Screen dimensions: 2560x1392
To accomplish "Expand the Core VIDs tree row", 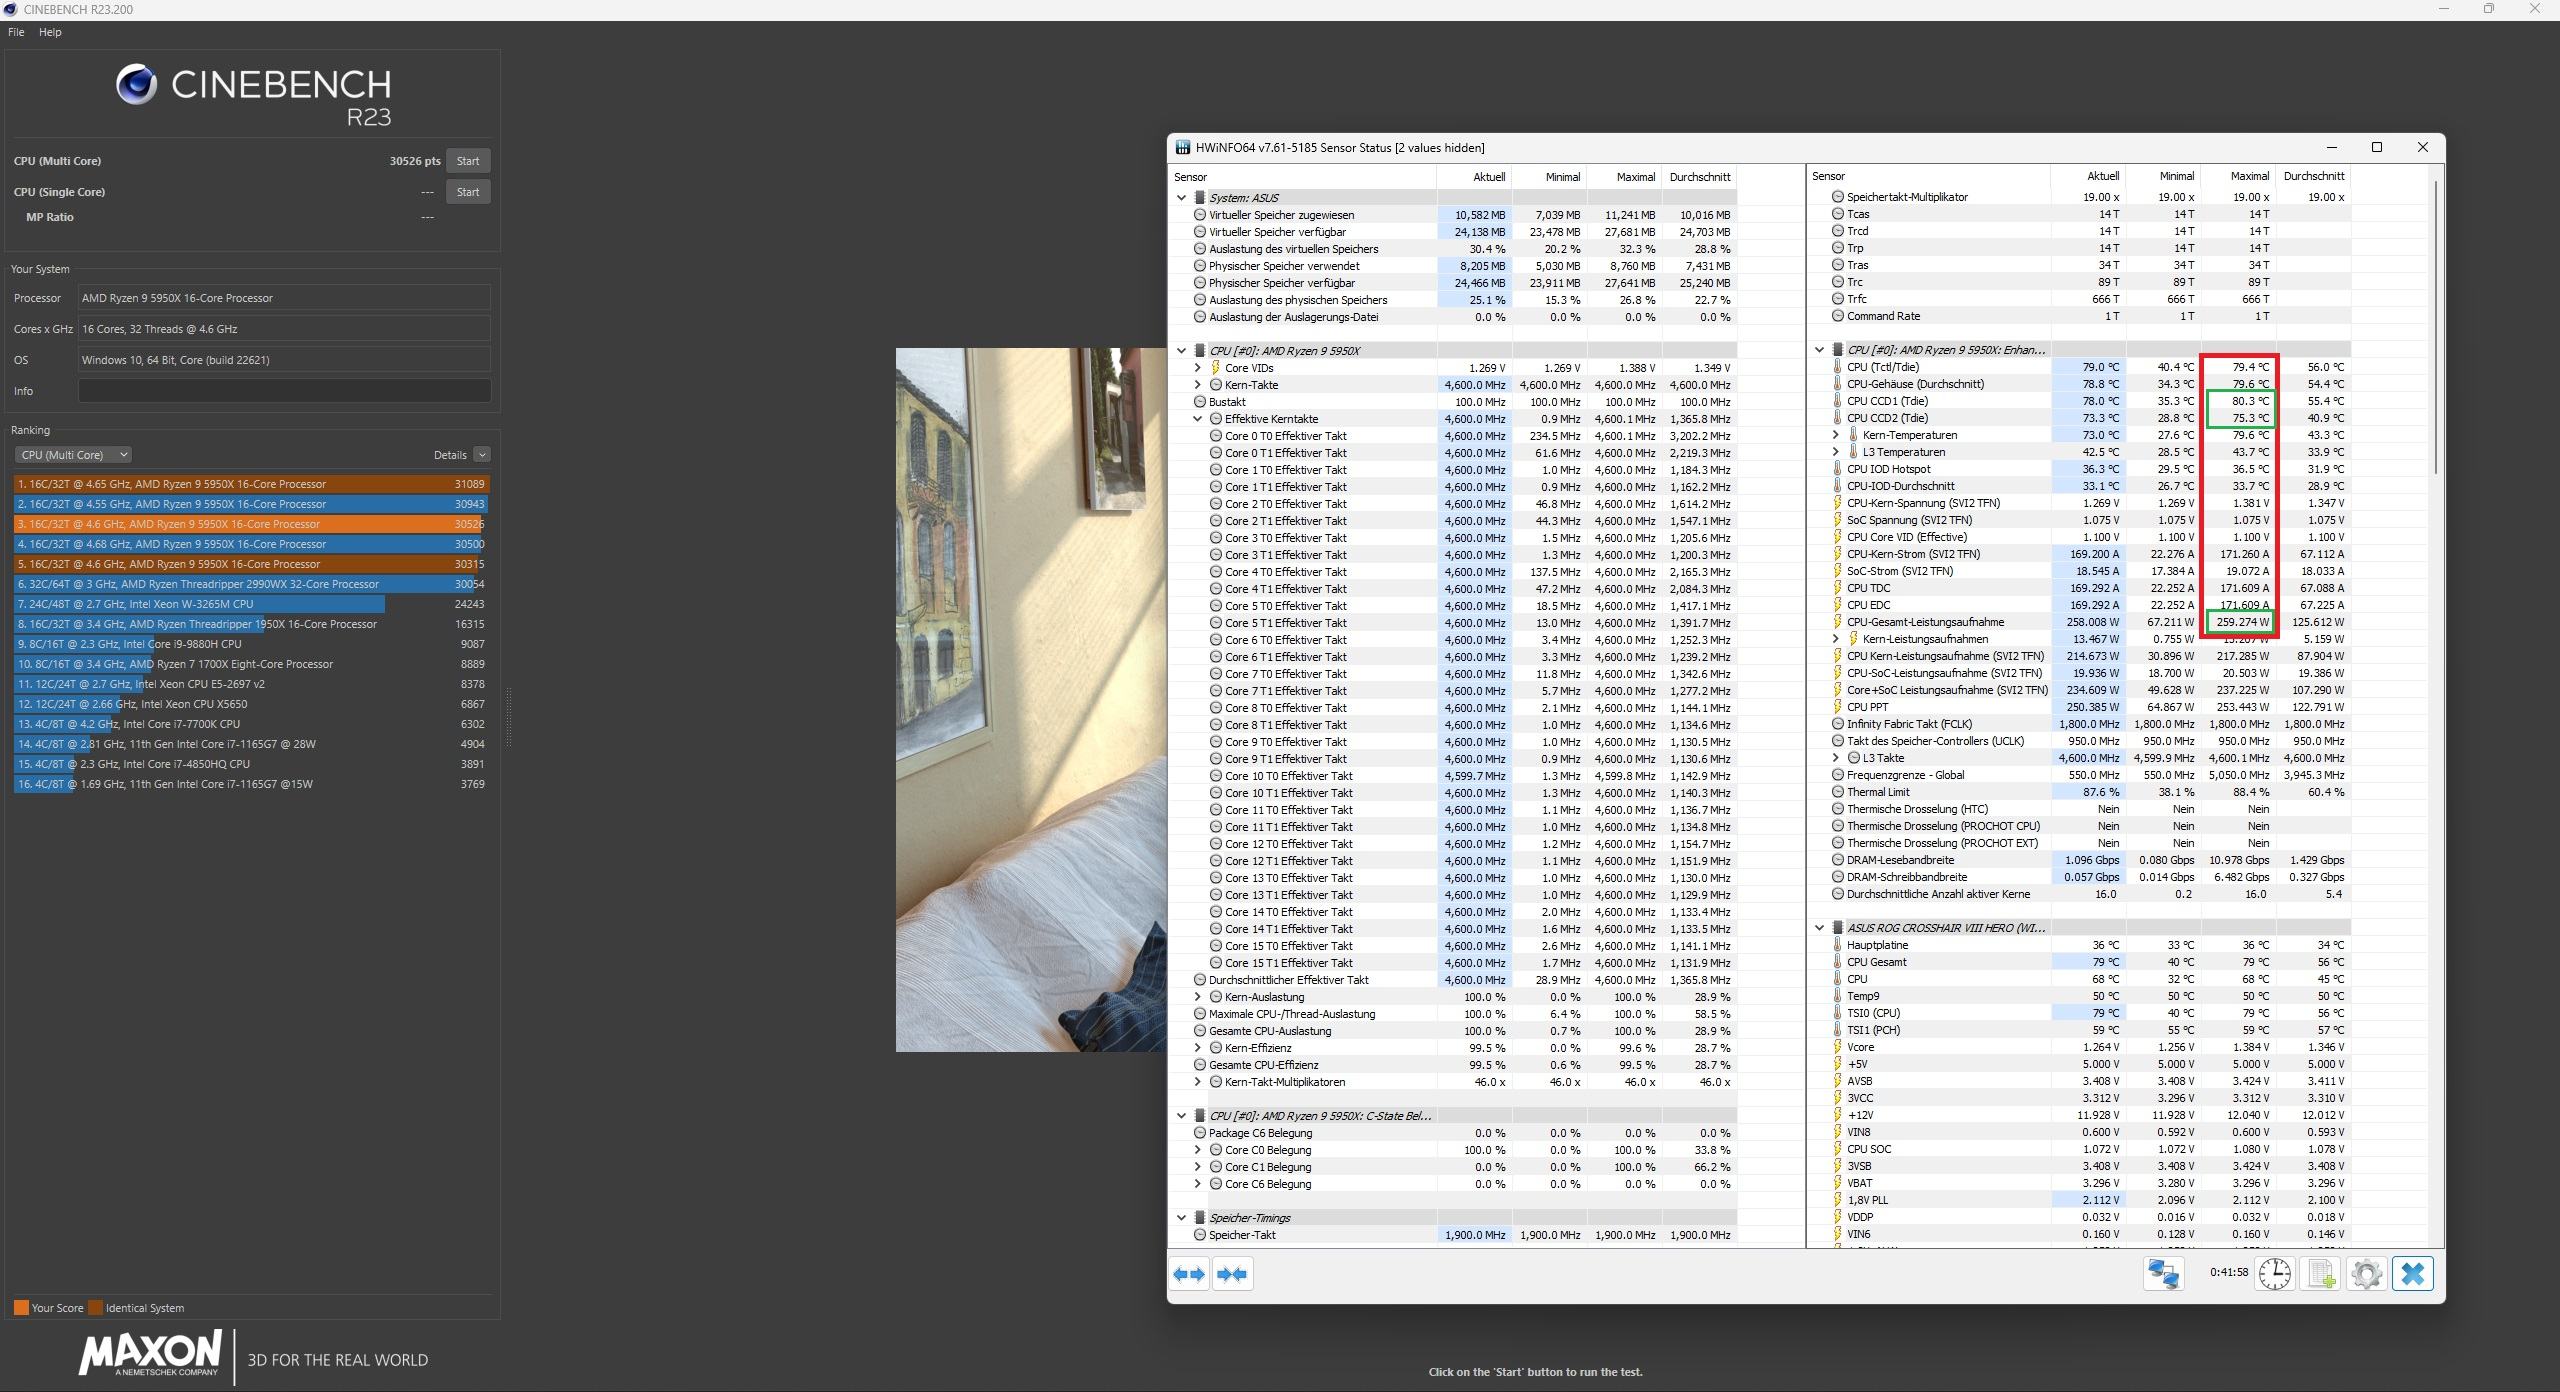I will [1198, 368].
